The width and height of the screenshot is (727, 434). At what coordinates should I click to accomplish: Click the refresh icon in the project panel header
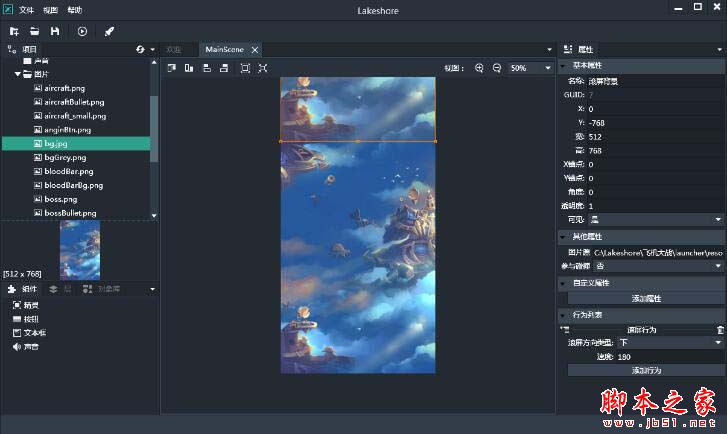click(x=140, y=49)
